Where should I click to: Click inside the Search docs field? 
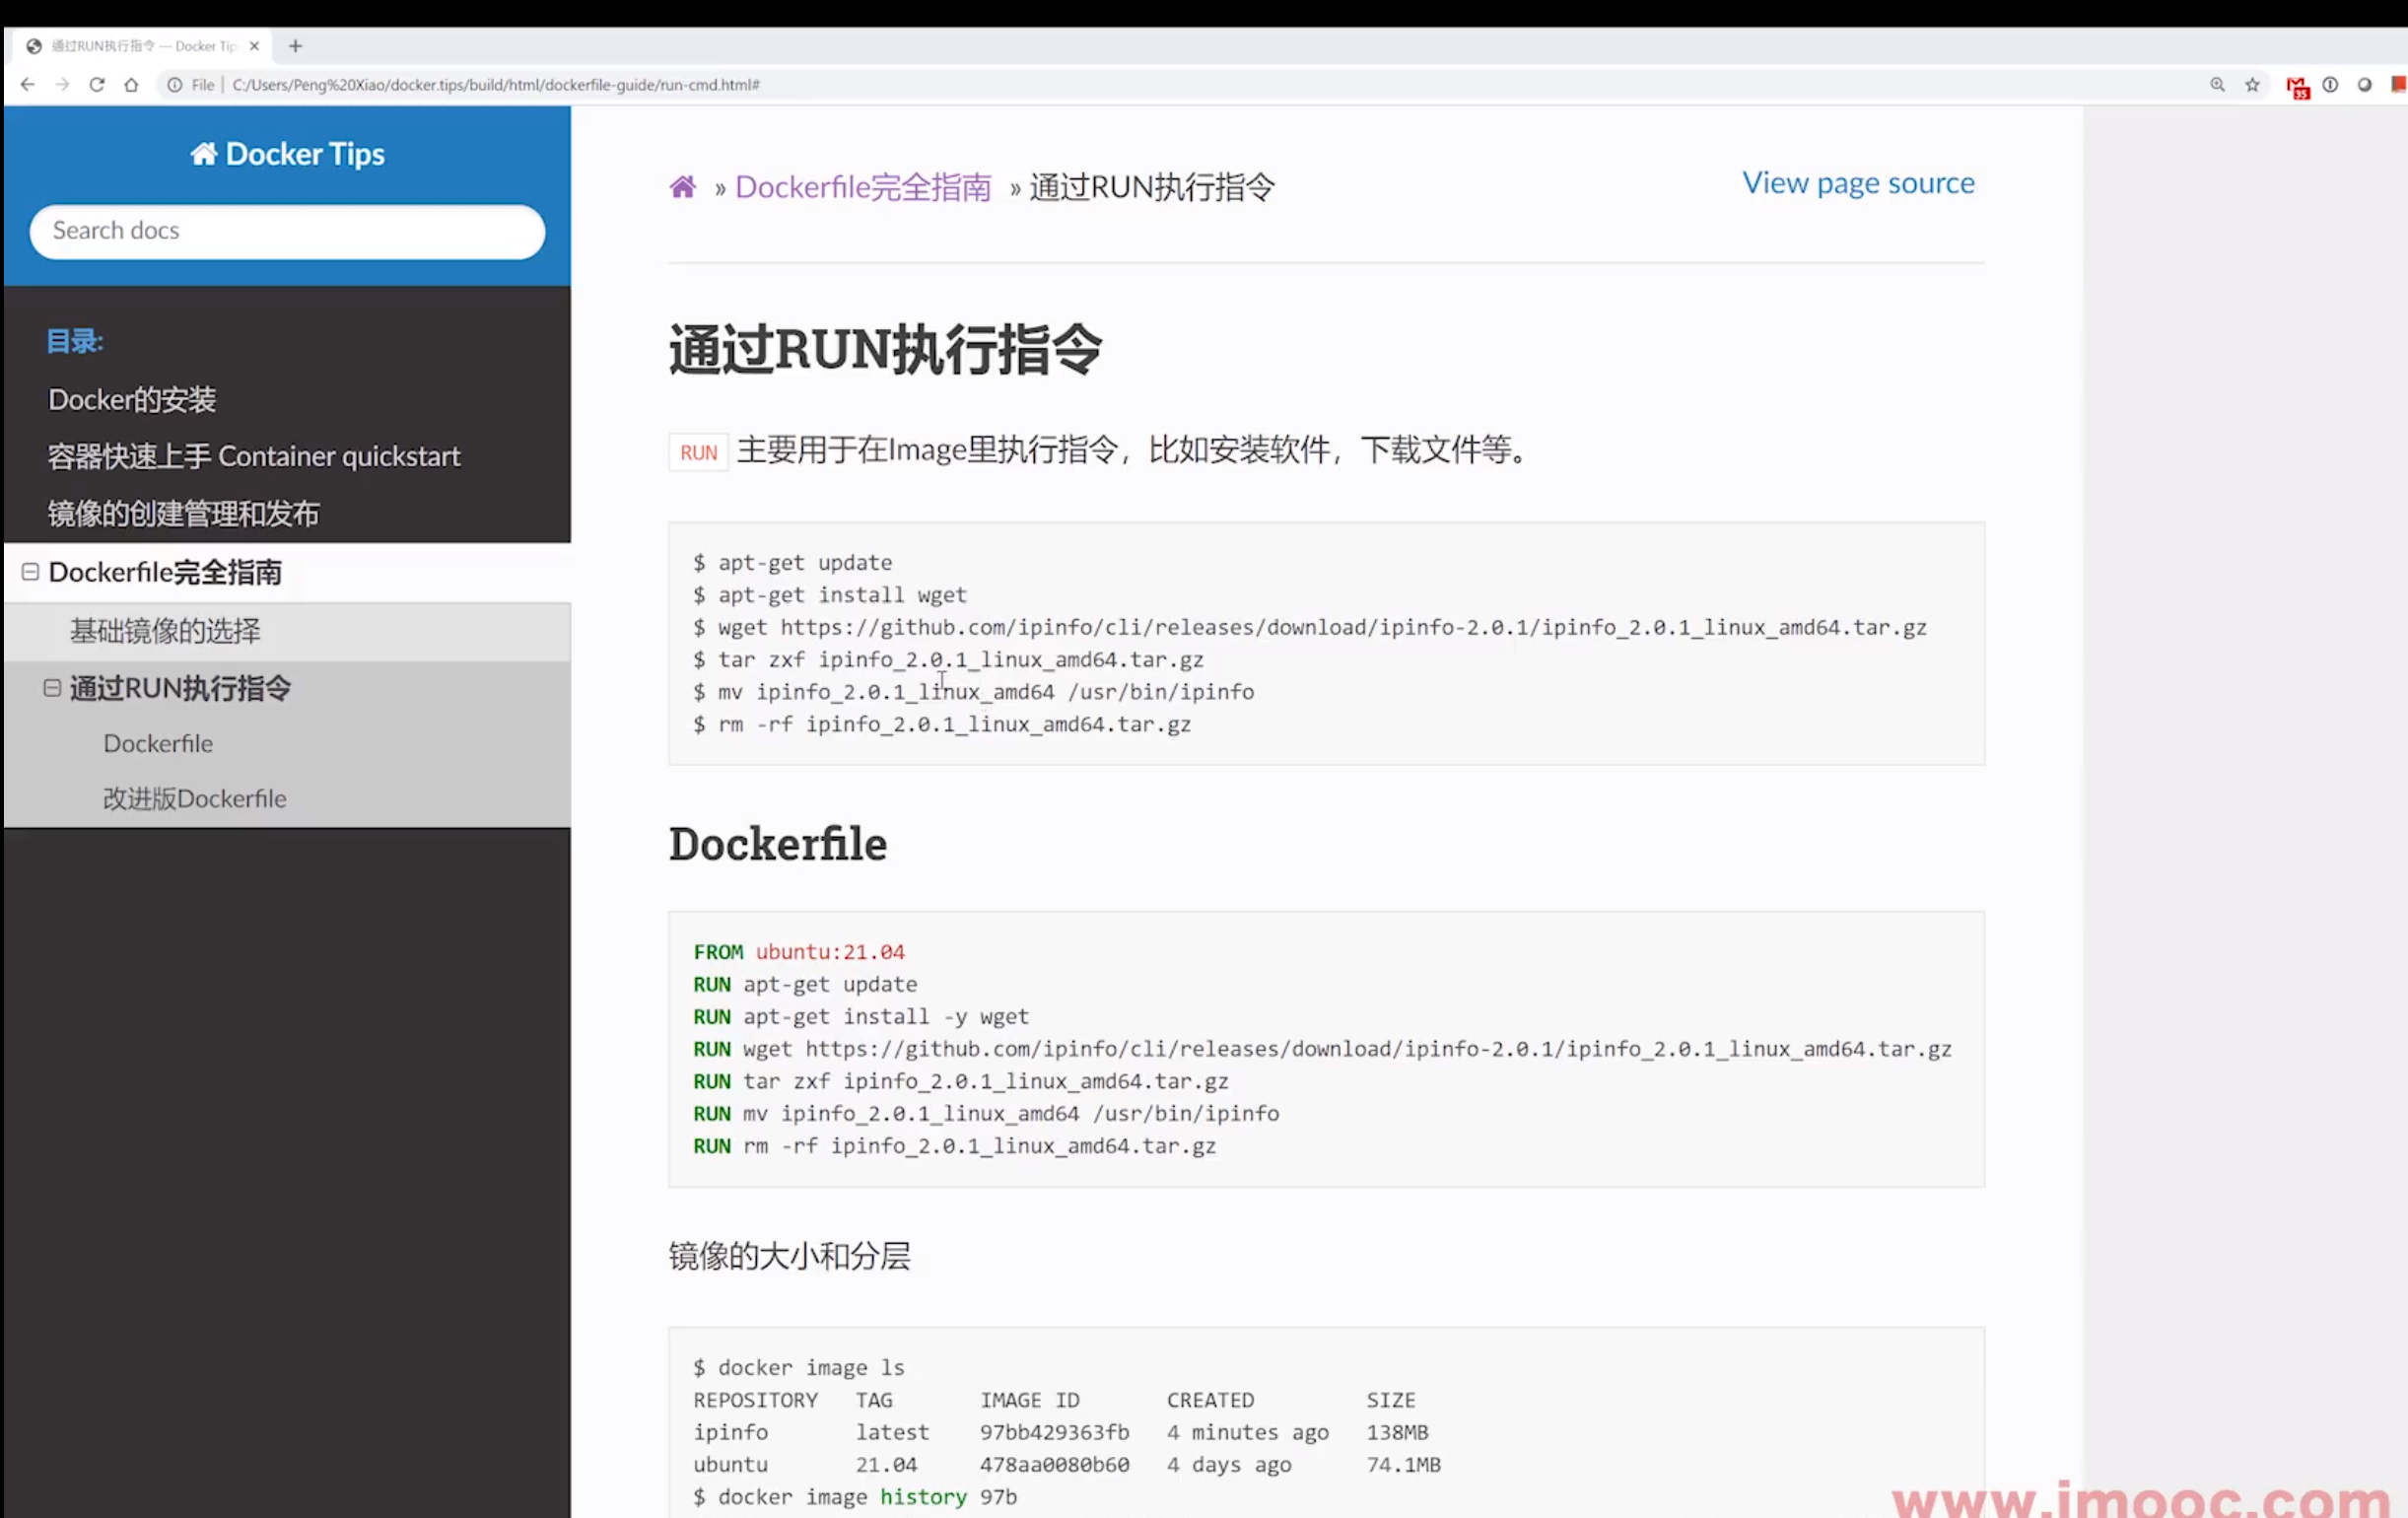pyautogui.click(x=287, y=231)
